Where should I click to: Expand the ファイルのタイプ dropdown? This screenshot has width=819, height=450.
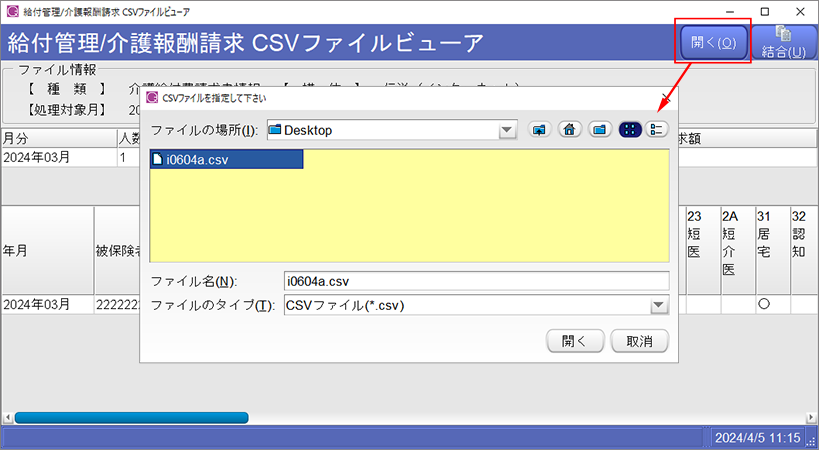pos(659,305)
